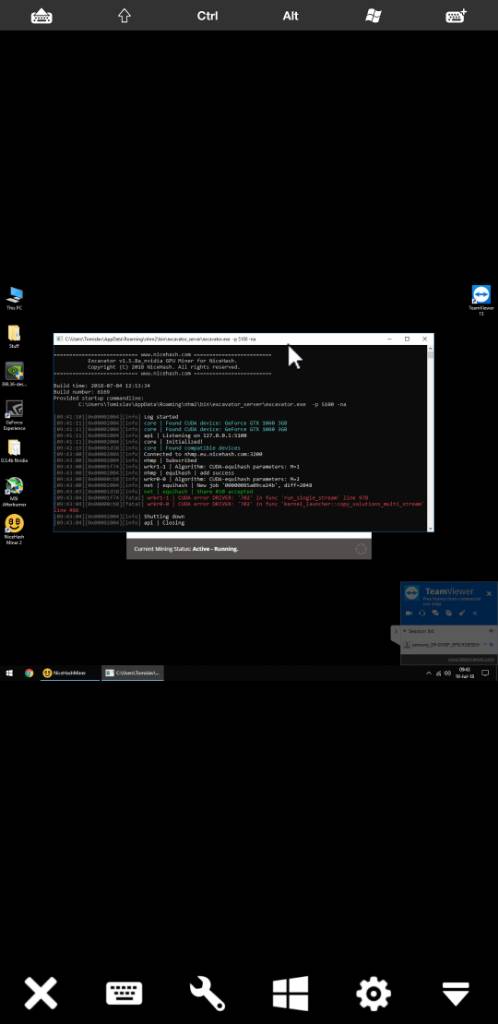
Task: Open whiteboard pen in TeamViewer panel
Action: [x=461, y=613]
